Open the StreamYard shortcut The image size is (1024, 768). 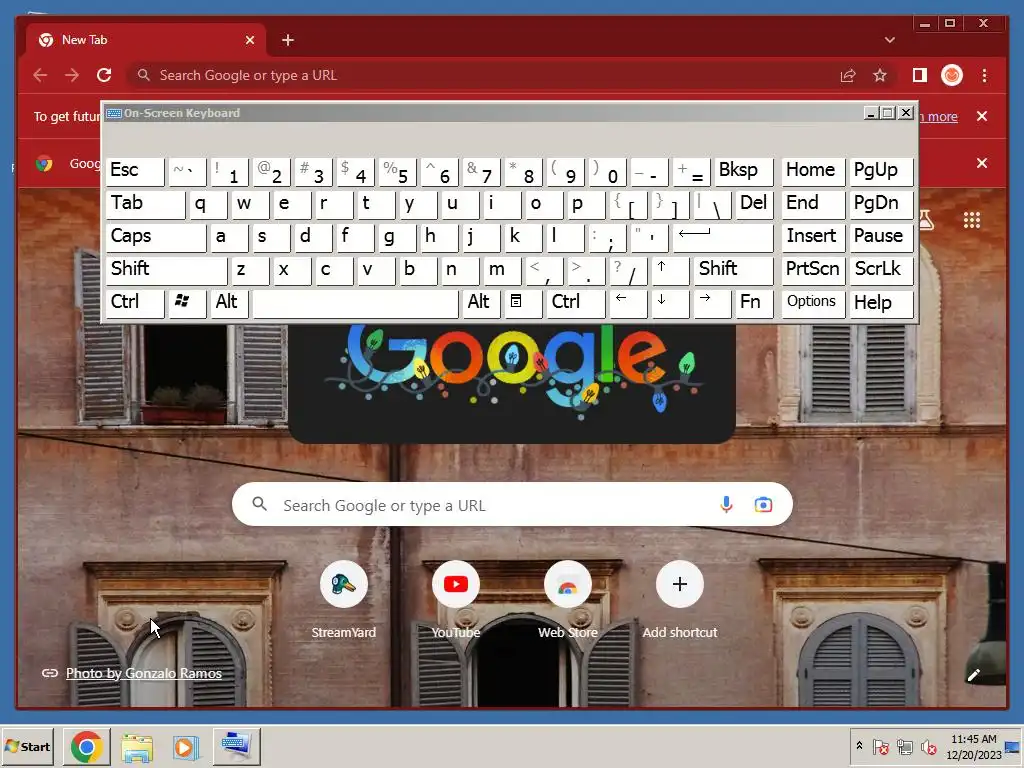pos(344,600)
